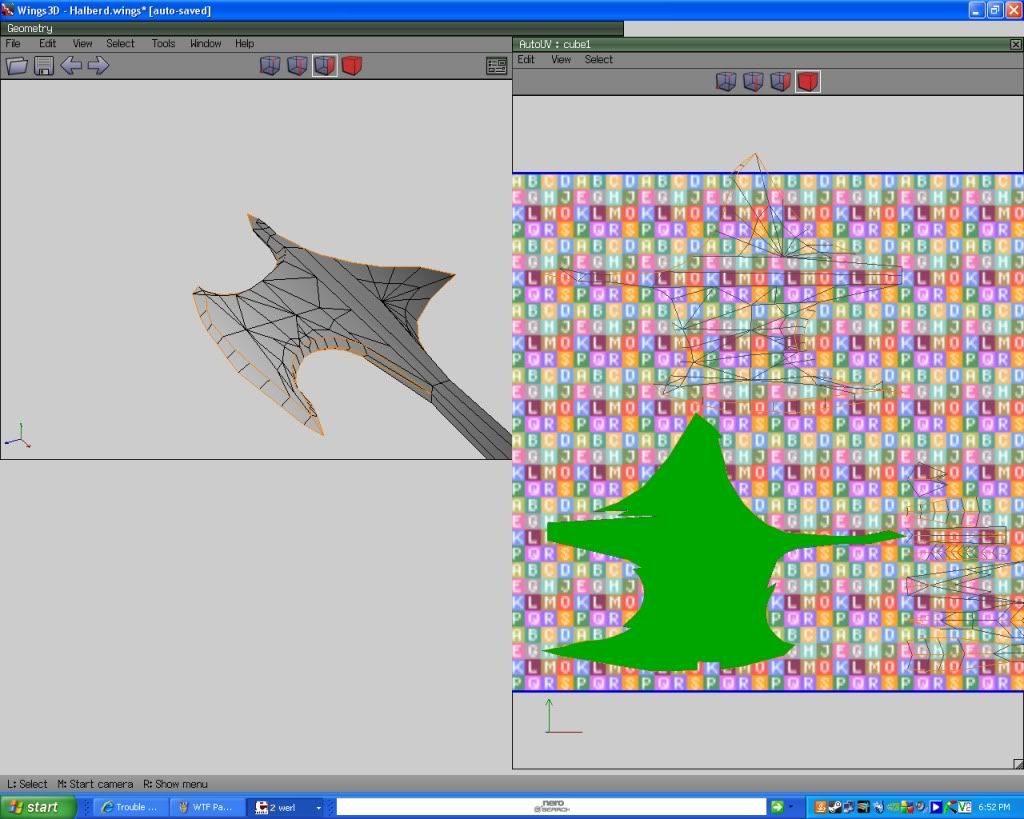The height and width of the screenshot is (819, 1024).
Task: Expand the File menu in Geometry window
Action: [13, 44]
